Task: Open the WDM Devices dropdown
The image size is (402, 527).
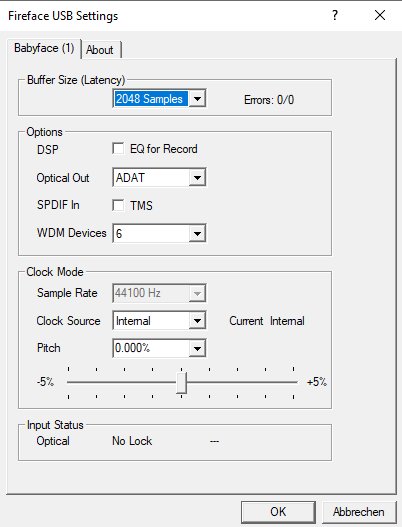Action: tap(197, 234)
